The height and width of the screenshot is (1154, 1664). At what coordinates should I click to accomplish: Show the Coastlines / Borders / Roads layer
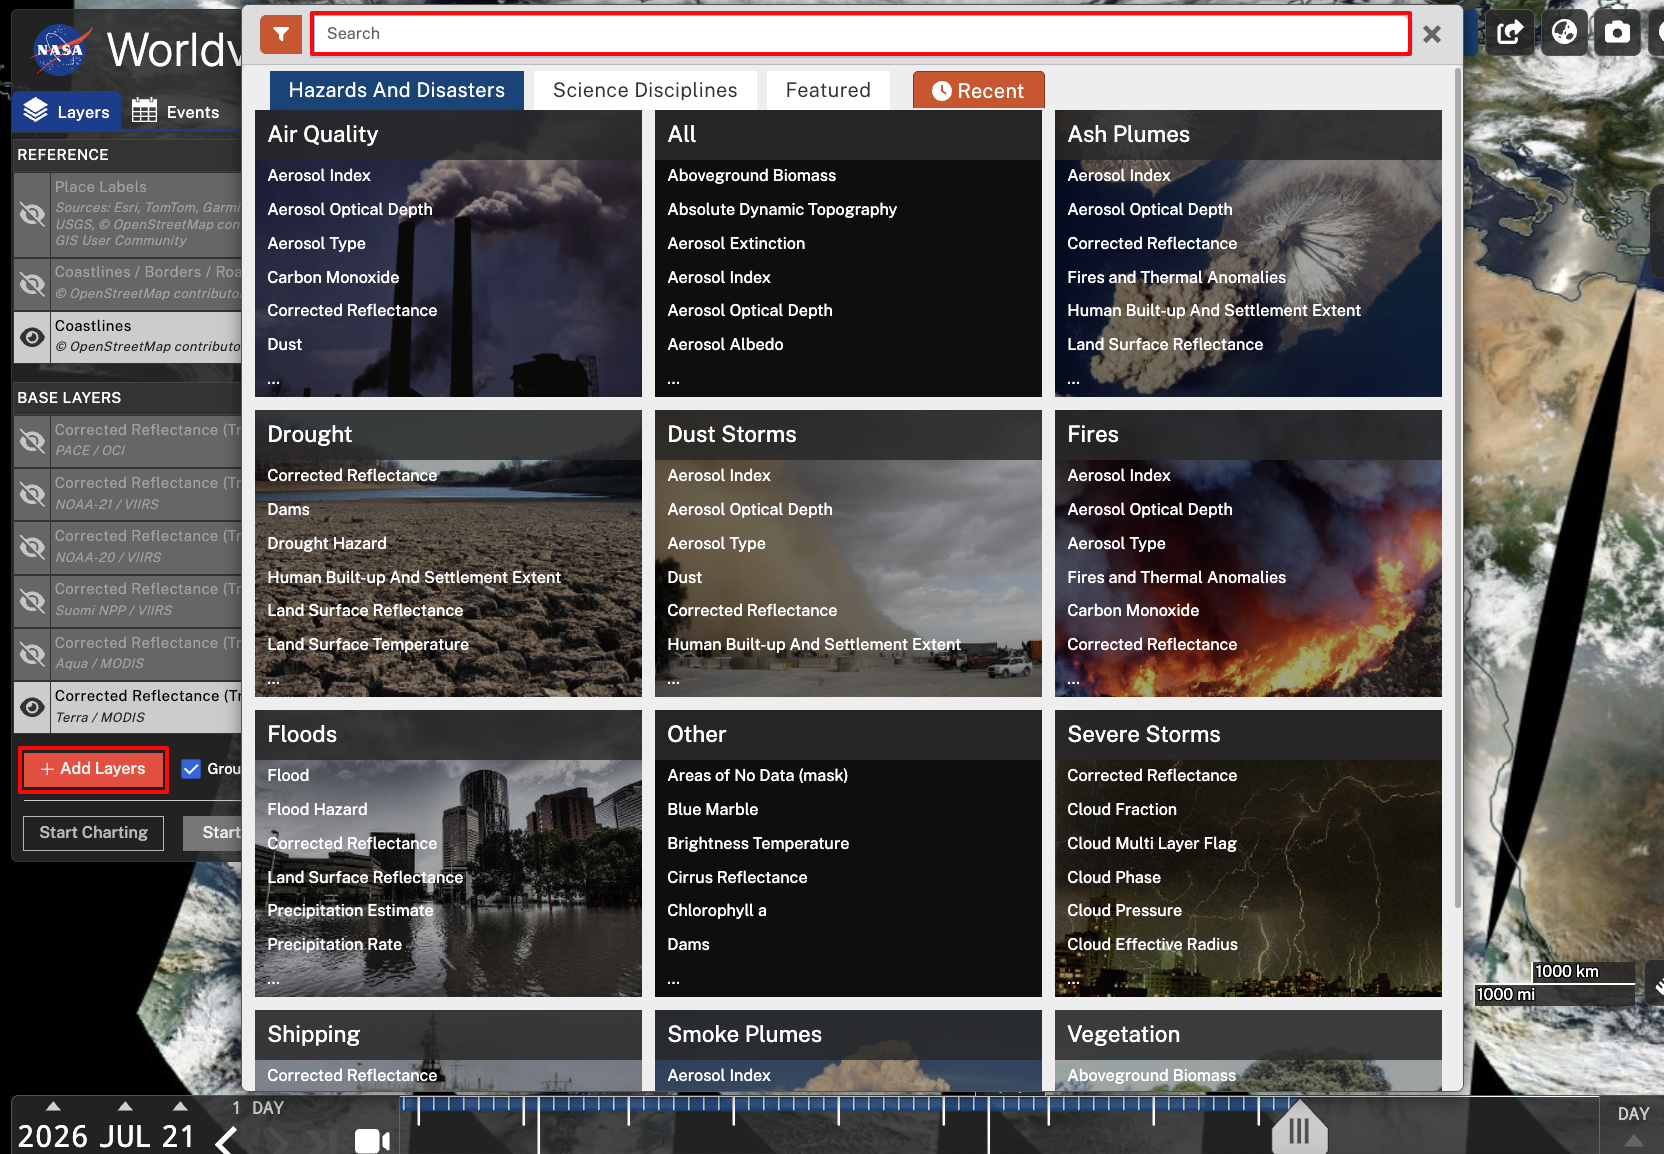(x=32, y=284)
